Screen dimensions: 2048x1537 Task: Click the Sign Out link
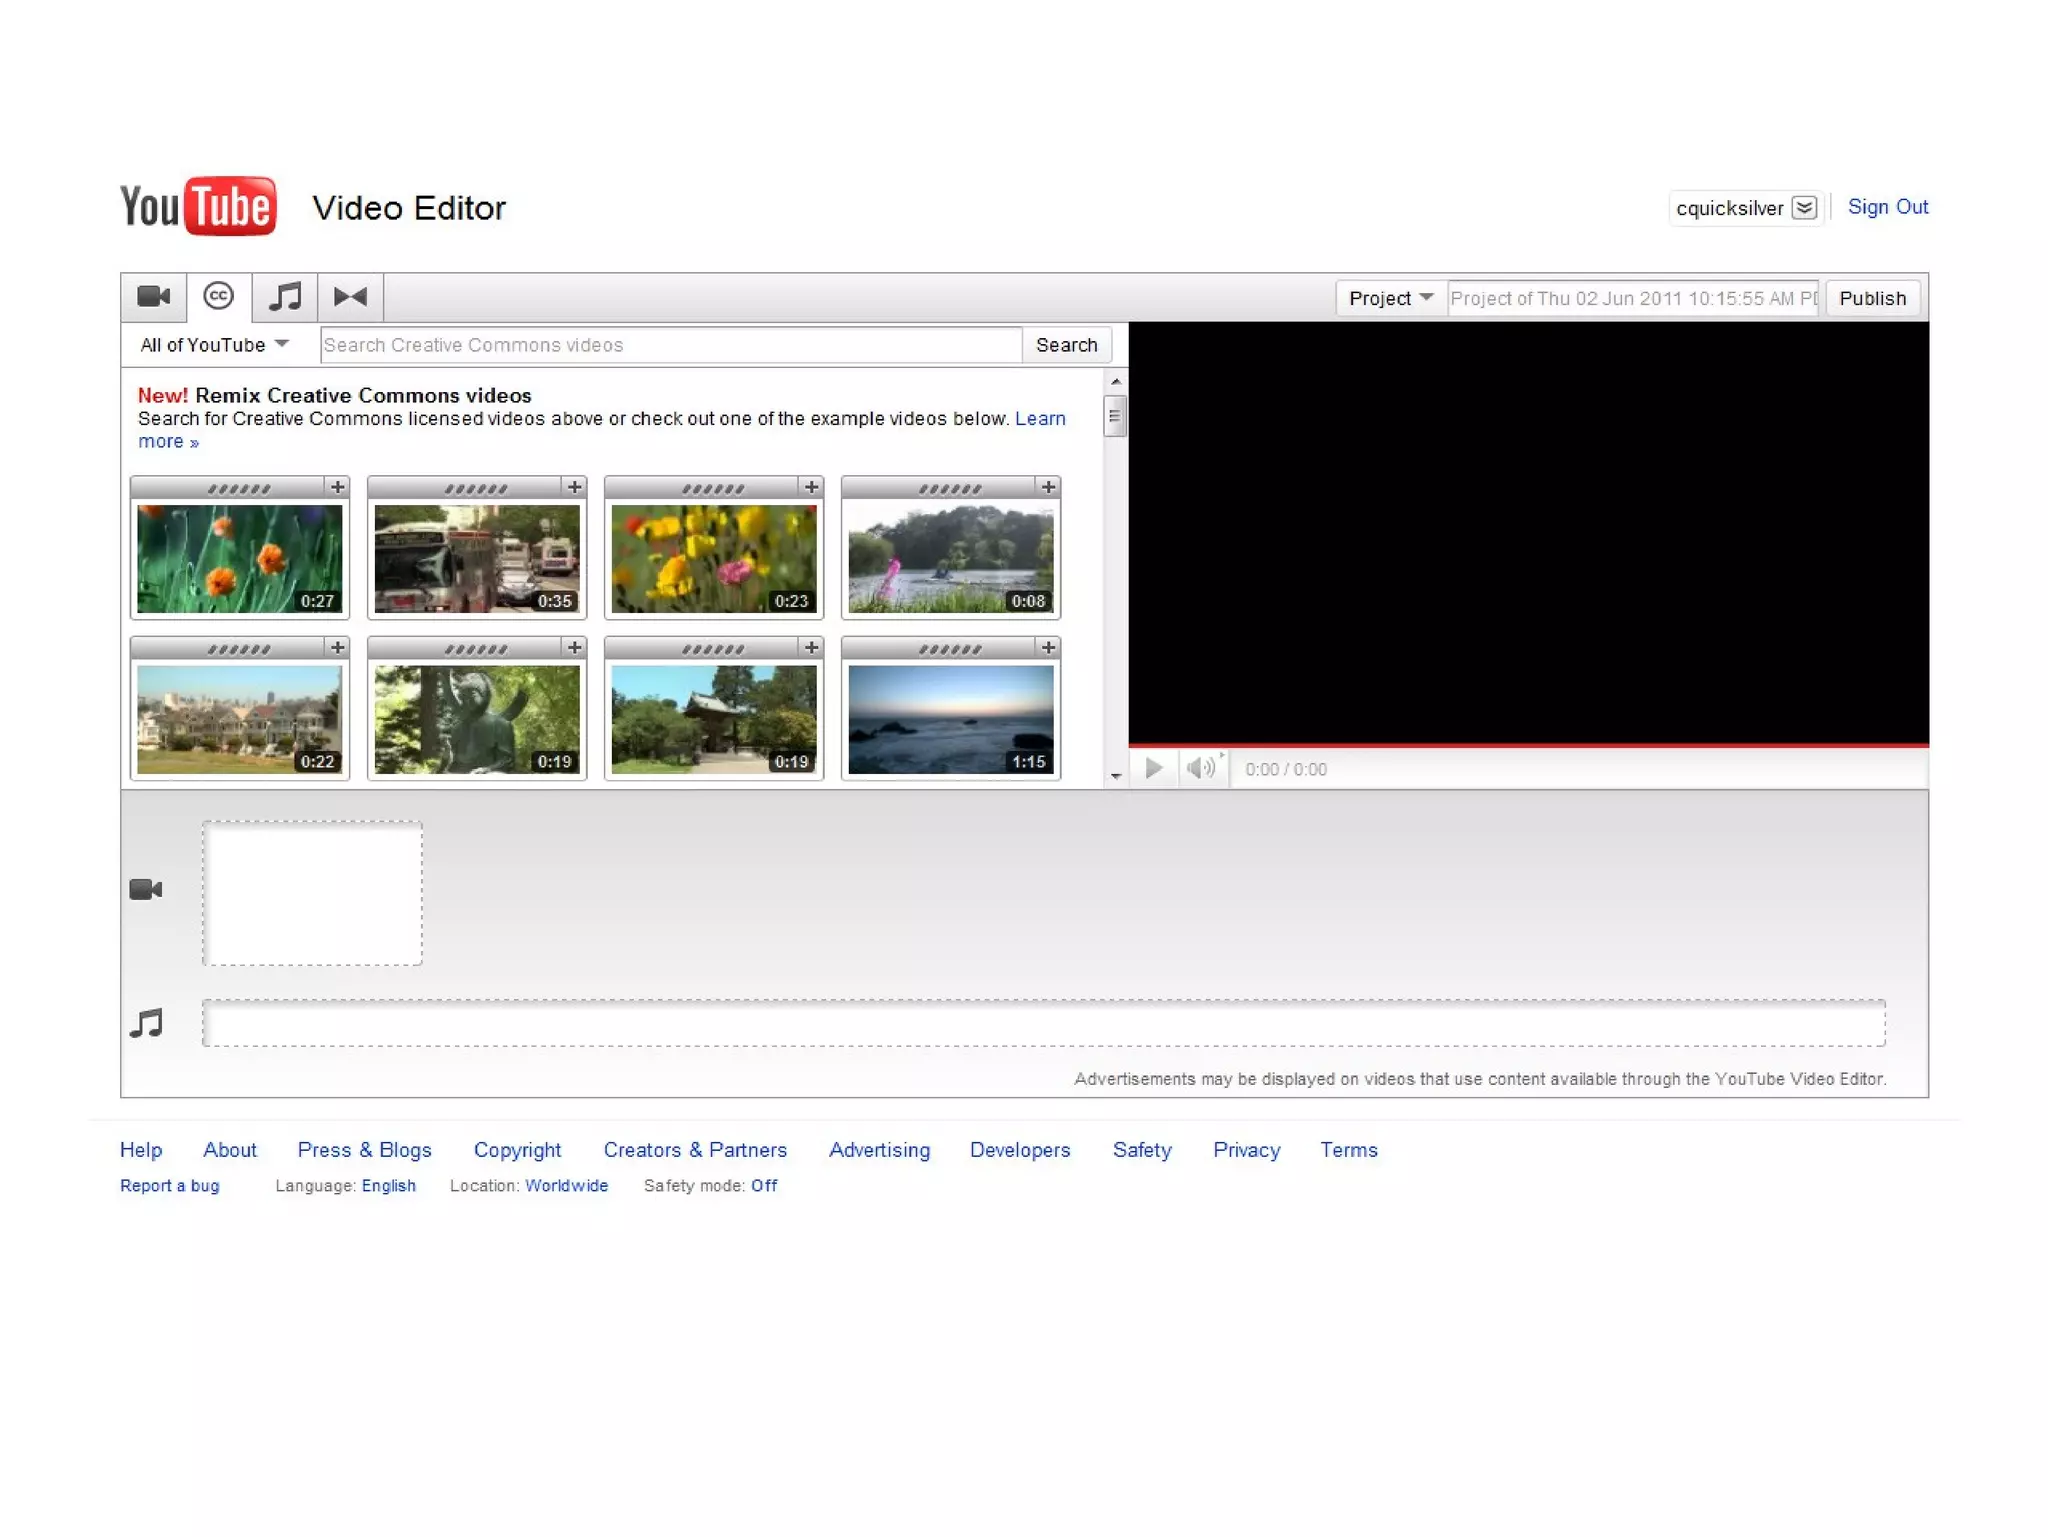[1887, 207]
